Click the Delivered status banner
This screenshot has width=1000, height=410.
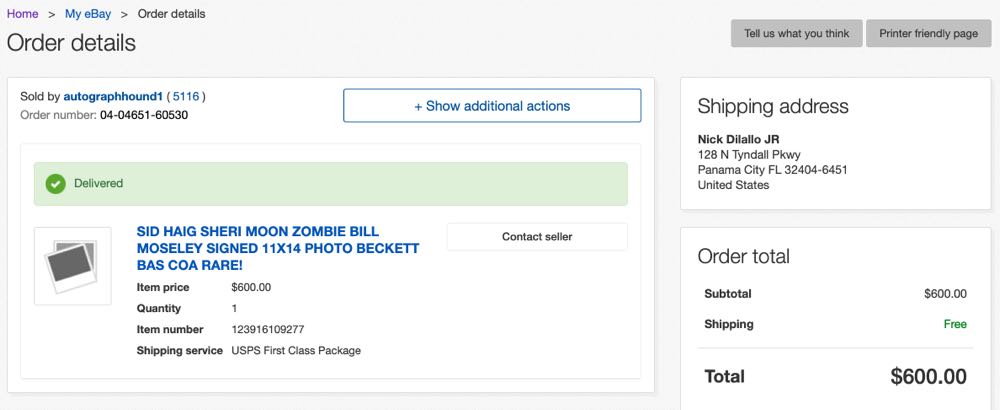[x=330, y=184]
